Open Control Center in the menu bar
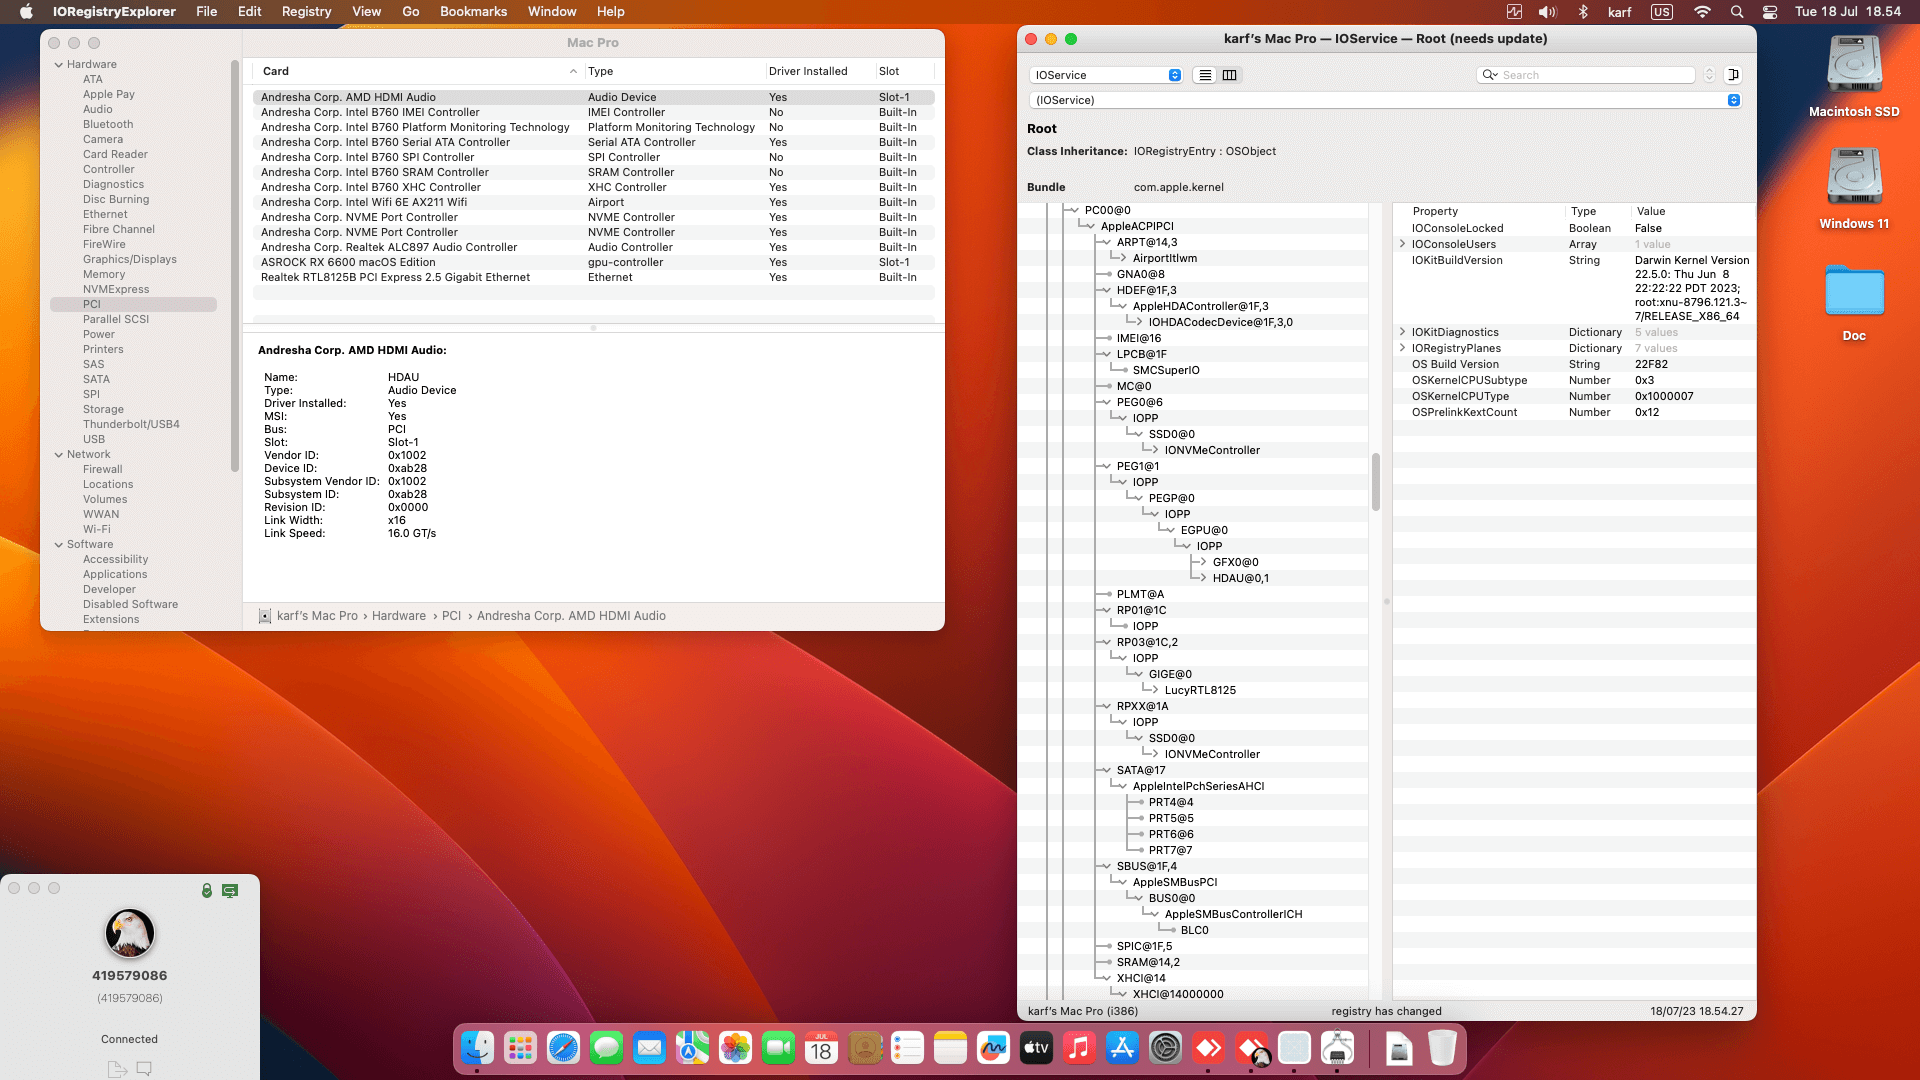 [1770, 12]
